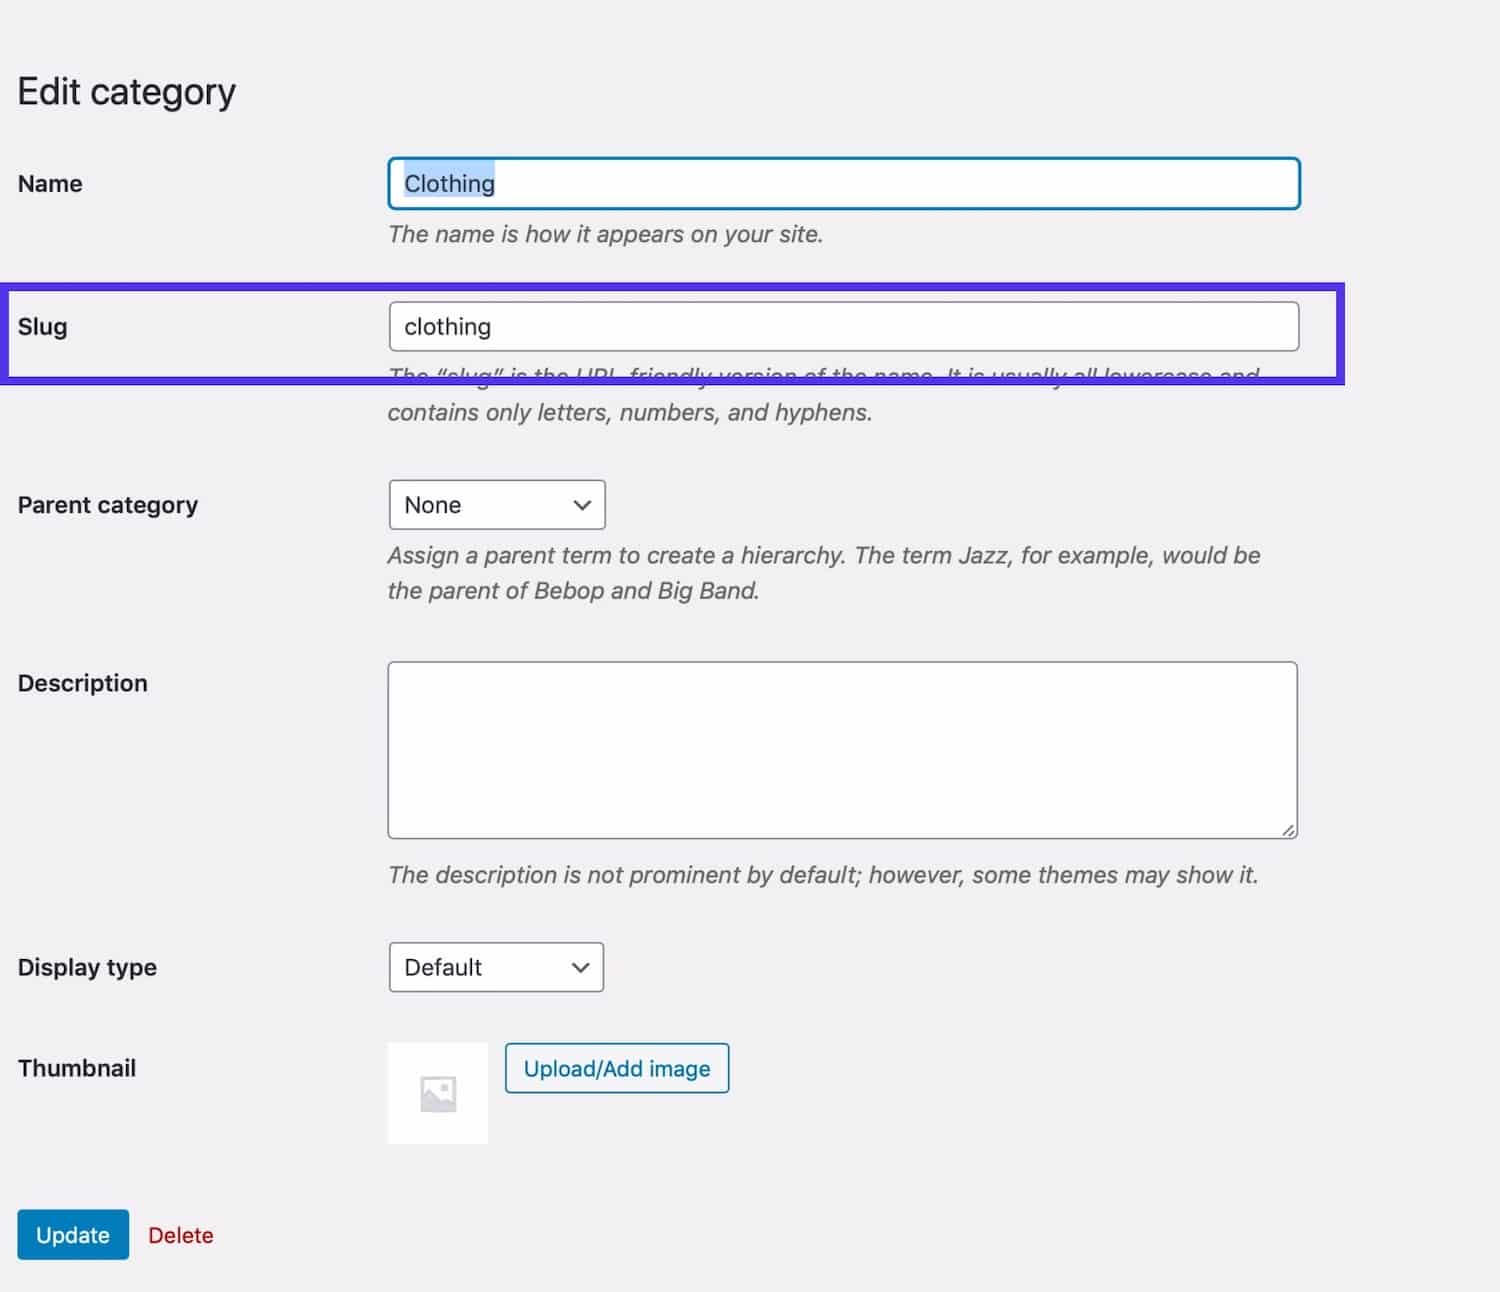The width and height of the screenshot is (1500, 1292).
Task: Click inside the highlighted Slug field
Action: [843, 326]
